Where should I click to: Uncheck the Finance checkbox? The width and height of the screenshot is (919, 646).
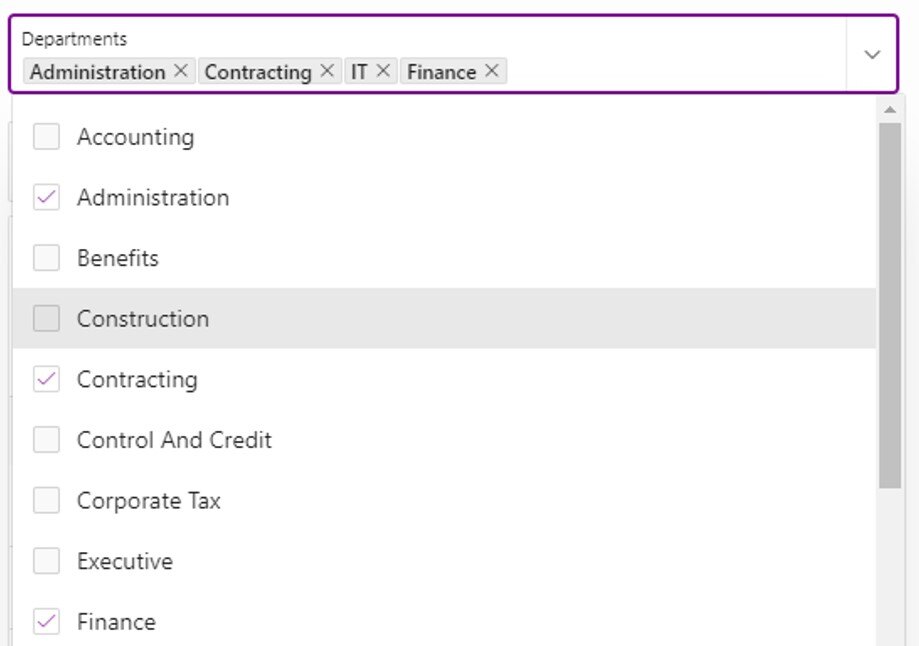click(x=46, y=621)
